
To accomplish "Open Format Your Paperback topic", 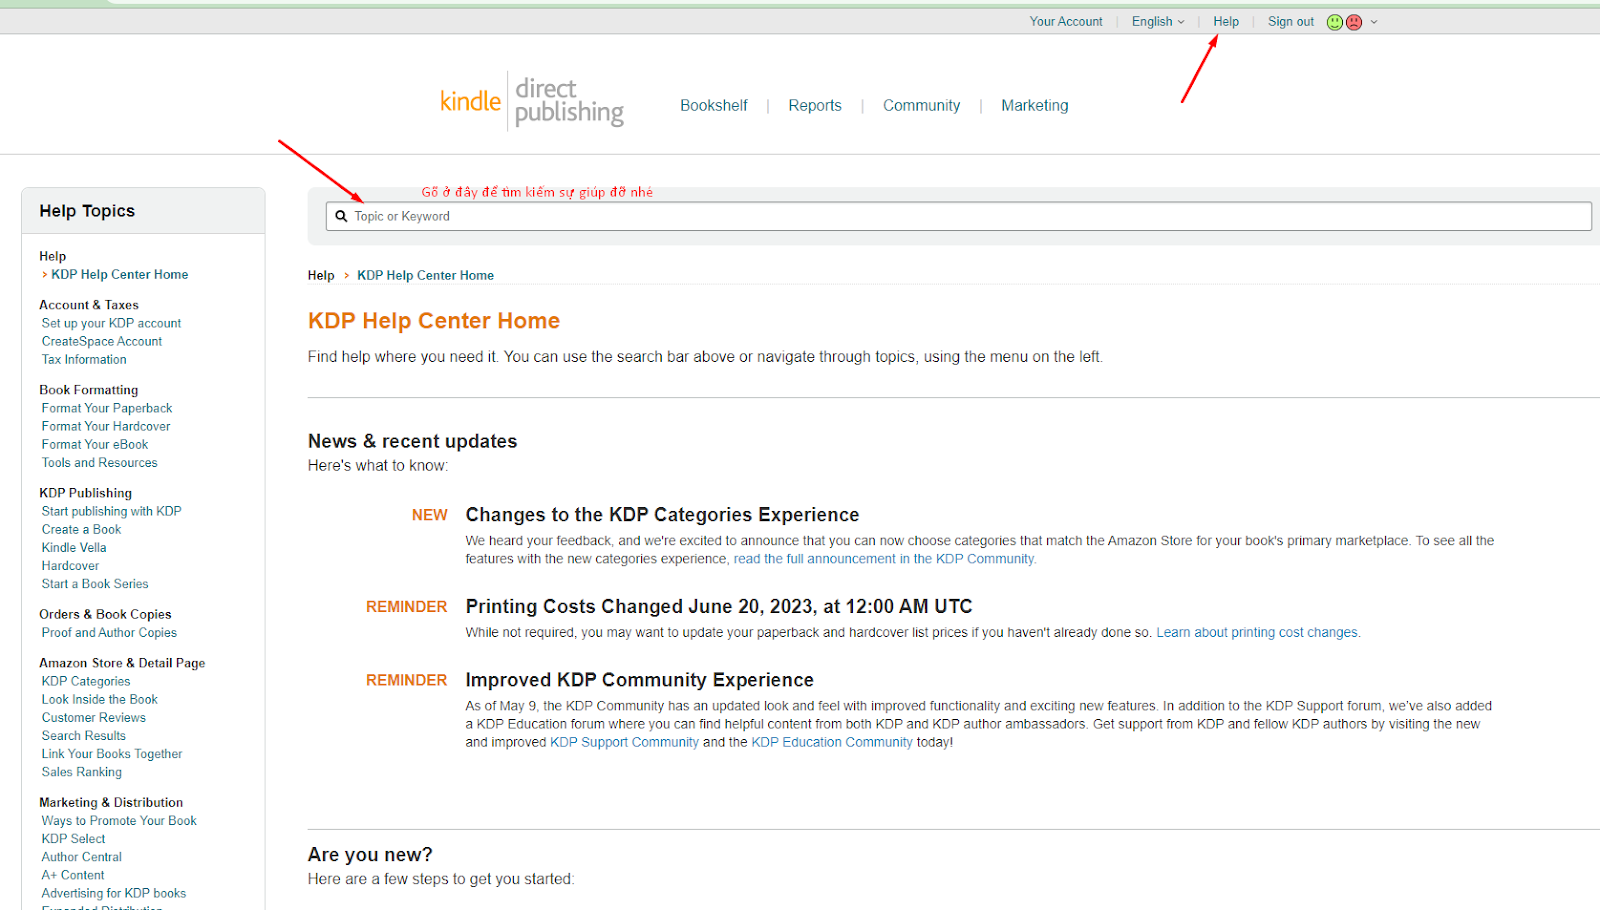I will (x=107, y=408).
